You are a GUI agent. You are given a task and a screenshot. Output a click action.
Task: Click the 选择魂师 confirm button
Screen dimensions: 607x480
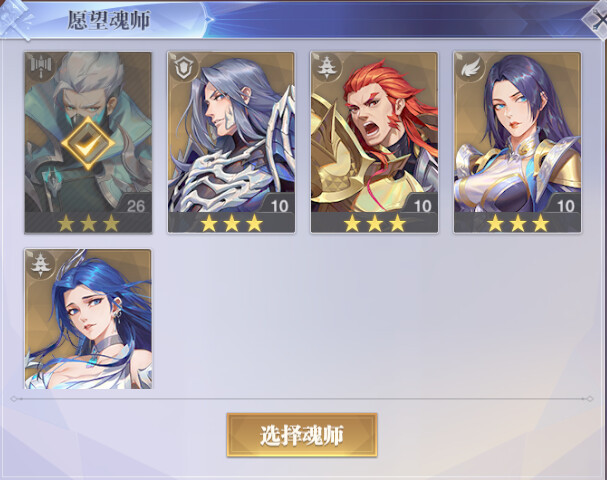tap(302, 435)
